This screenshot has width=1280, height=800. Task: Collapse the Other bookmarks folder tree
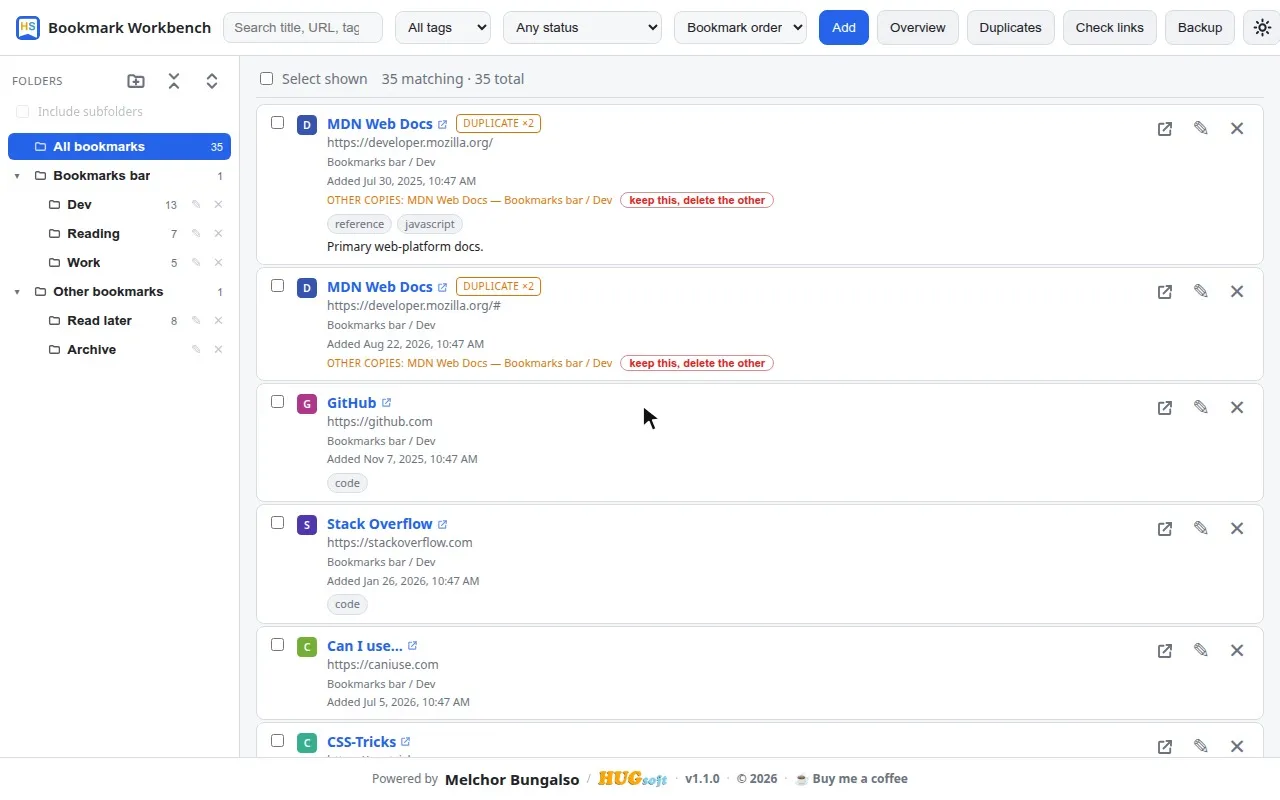pos(17,292)
